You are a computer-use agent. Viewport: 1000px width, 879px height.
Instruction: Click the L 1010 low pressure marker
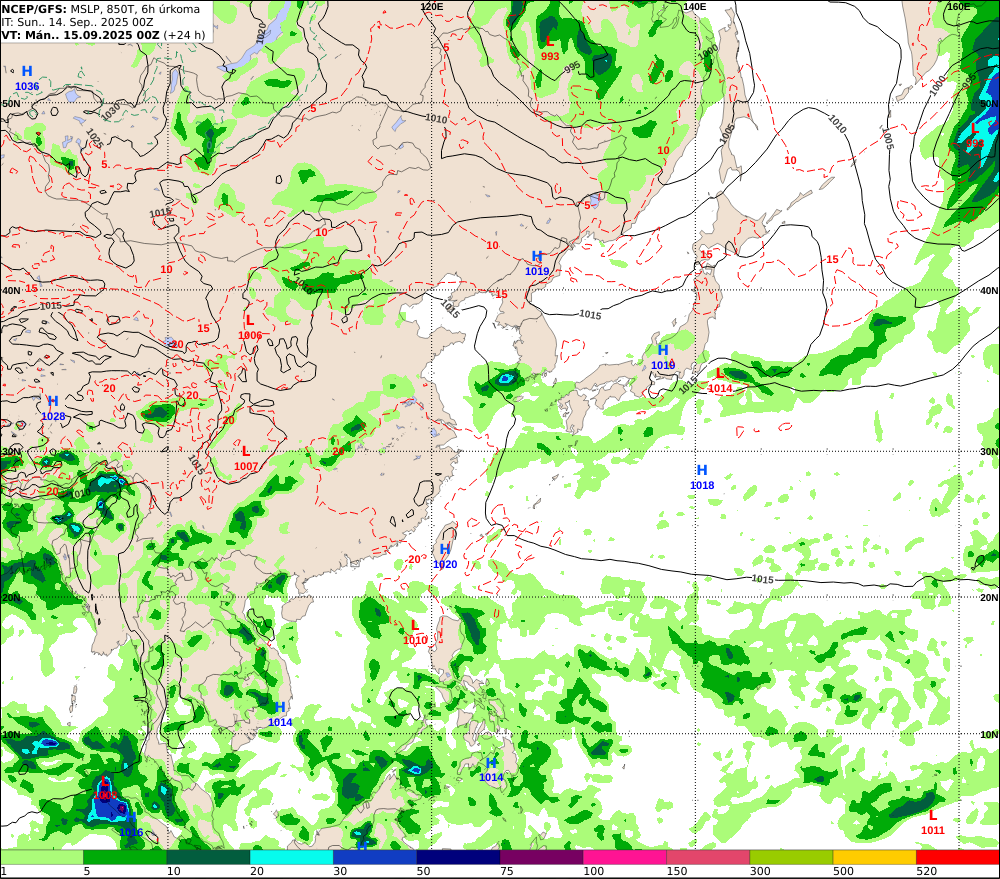tap(415, 632)
